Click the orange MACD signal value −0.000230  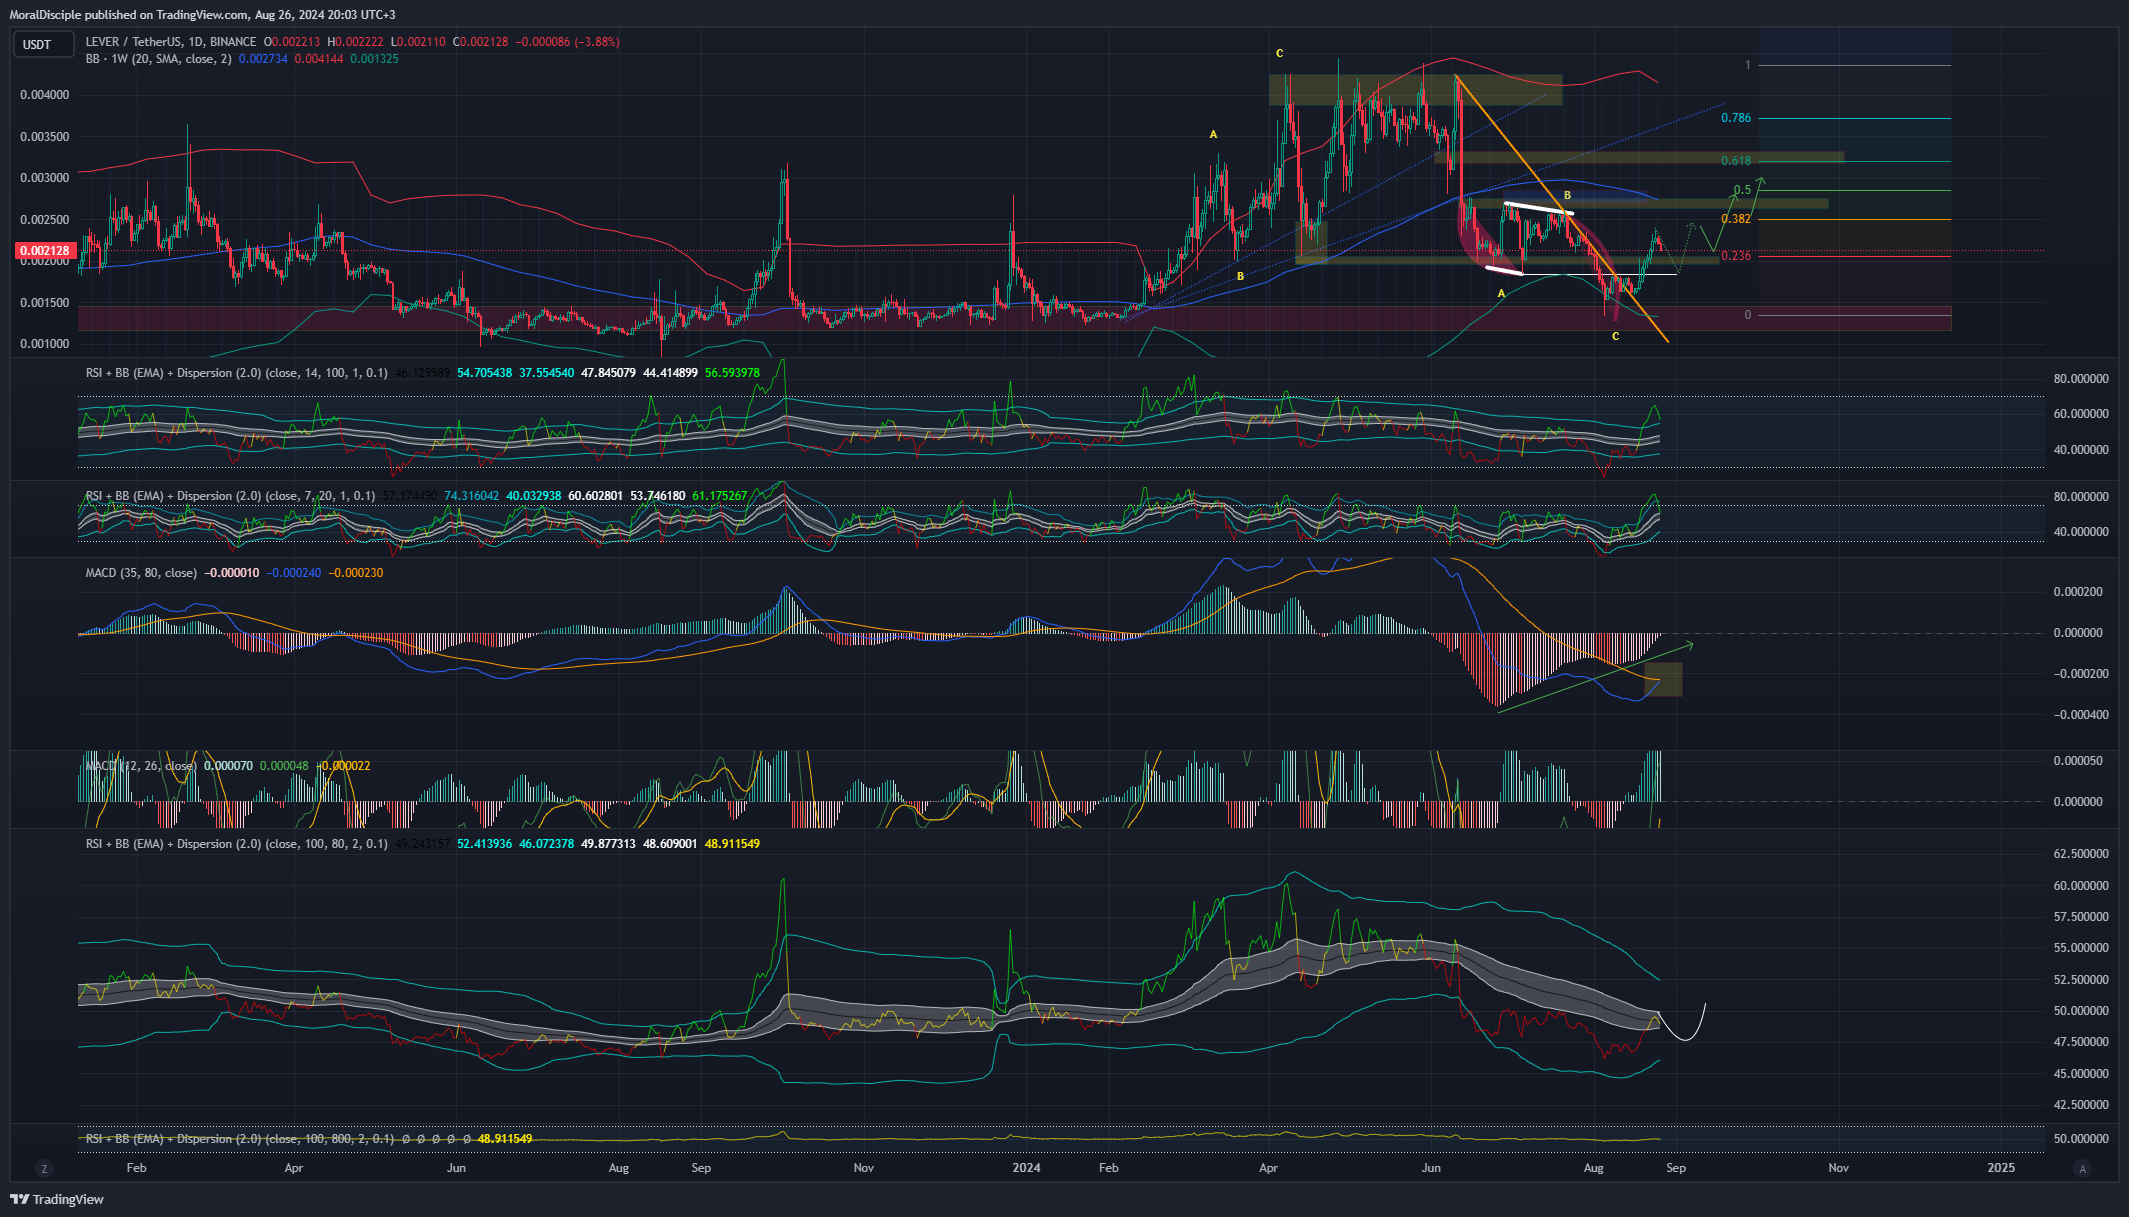coord(356,573)
